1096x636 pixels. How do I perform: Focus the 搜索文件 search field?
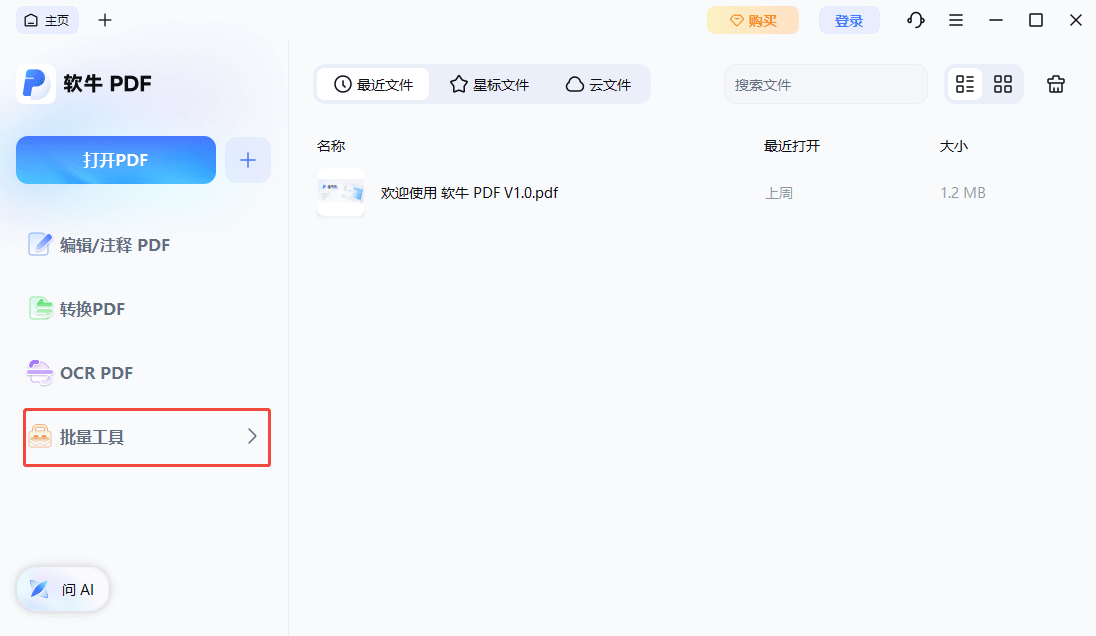(825, 85)
